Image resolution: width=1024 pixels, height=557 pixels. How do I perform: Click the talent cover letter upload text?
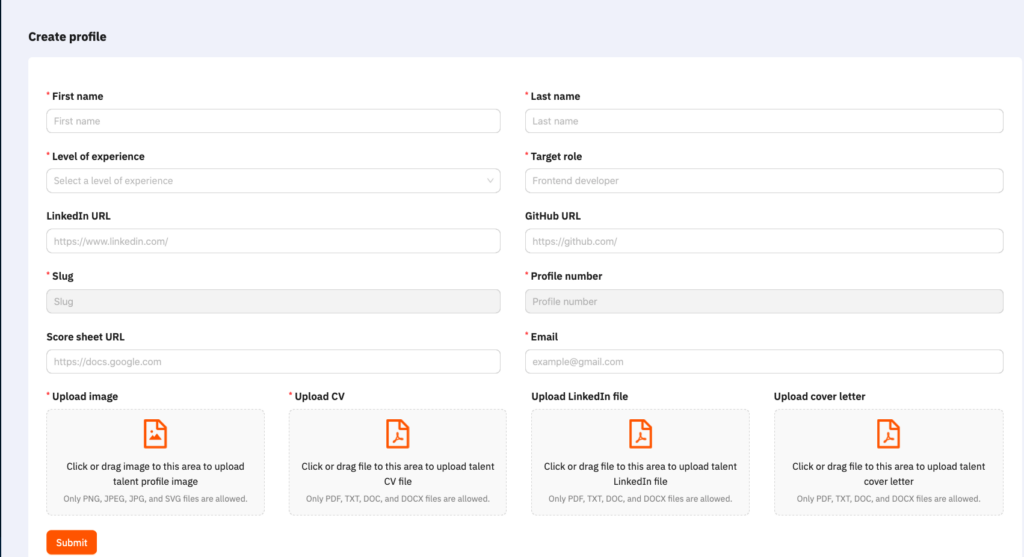pyautogui.click(x=888, y=474)
